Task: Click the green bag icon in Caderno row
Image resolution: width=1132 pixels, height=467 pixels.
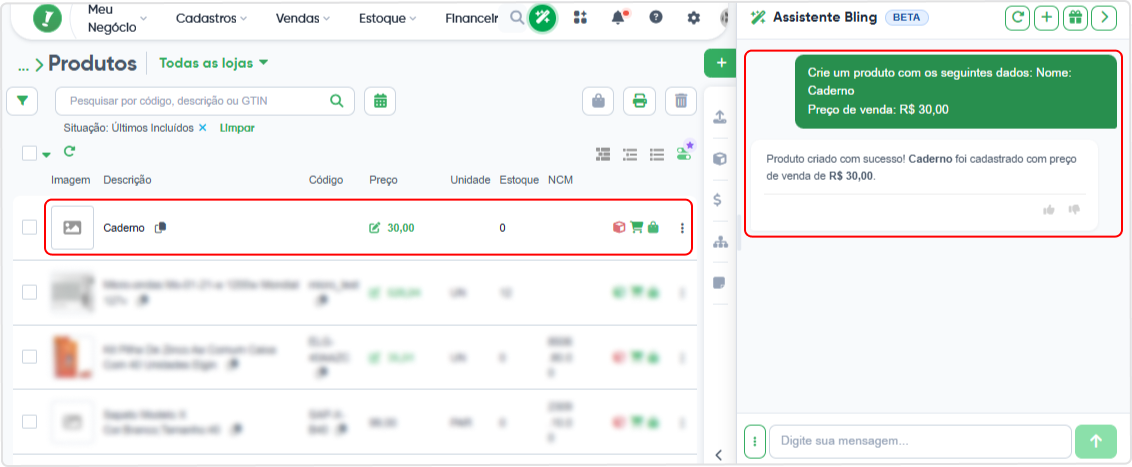Action: pos(653,227)
